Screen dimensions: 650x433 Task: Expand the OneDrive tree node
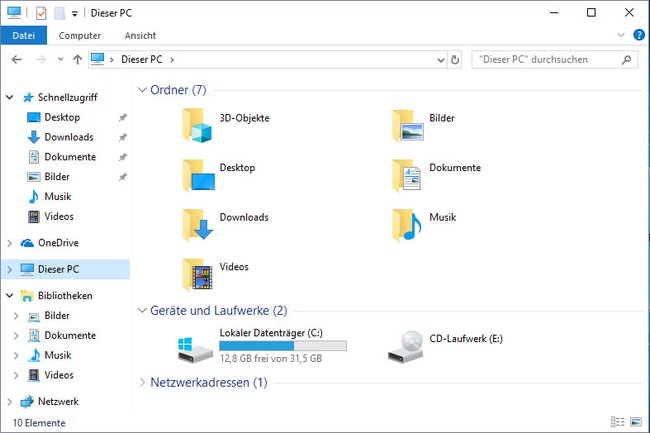tap(10, 243)
